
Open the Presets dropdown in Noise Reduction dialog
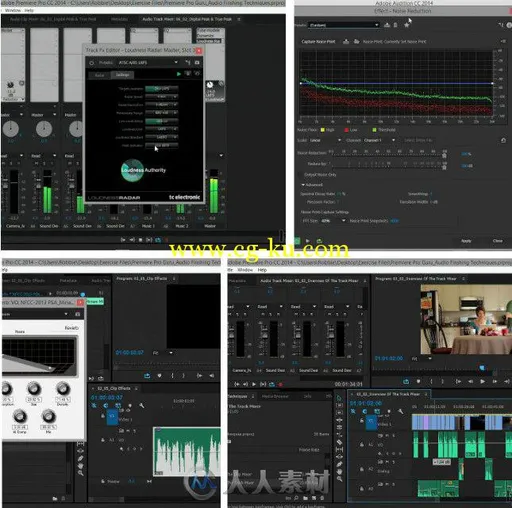[x=344, y=25]
